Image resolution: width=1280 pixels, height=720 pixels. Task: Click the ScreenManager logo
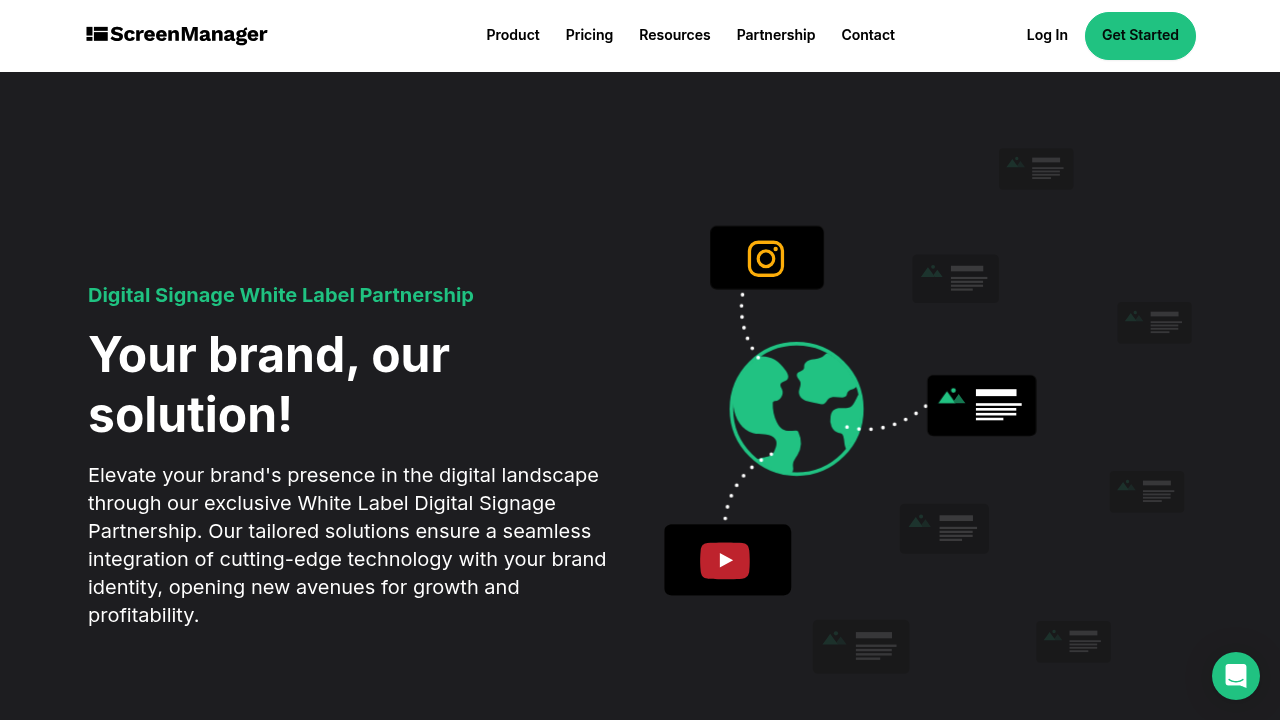click(177, 35)
